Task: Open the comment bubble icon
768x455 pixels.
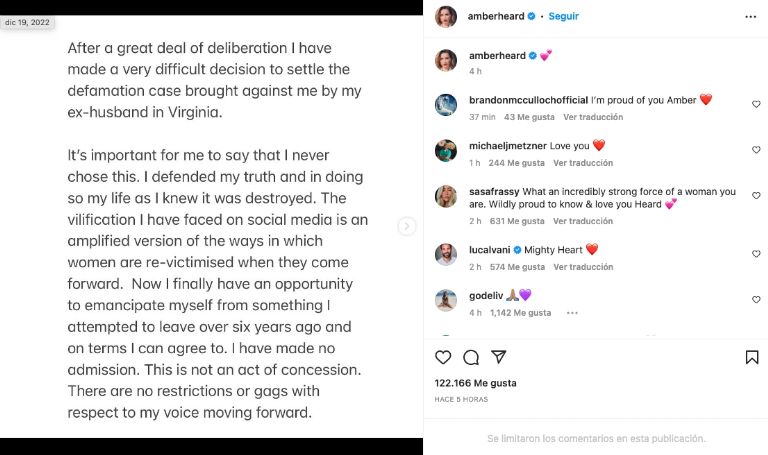Action: [x=471, y=357]
